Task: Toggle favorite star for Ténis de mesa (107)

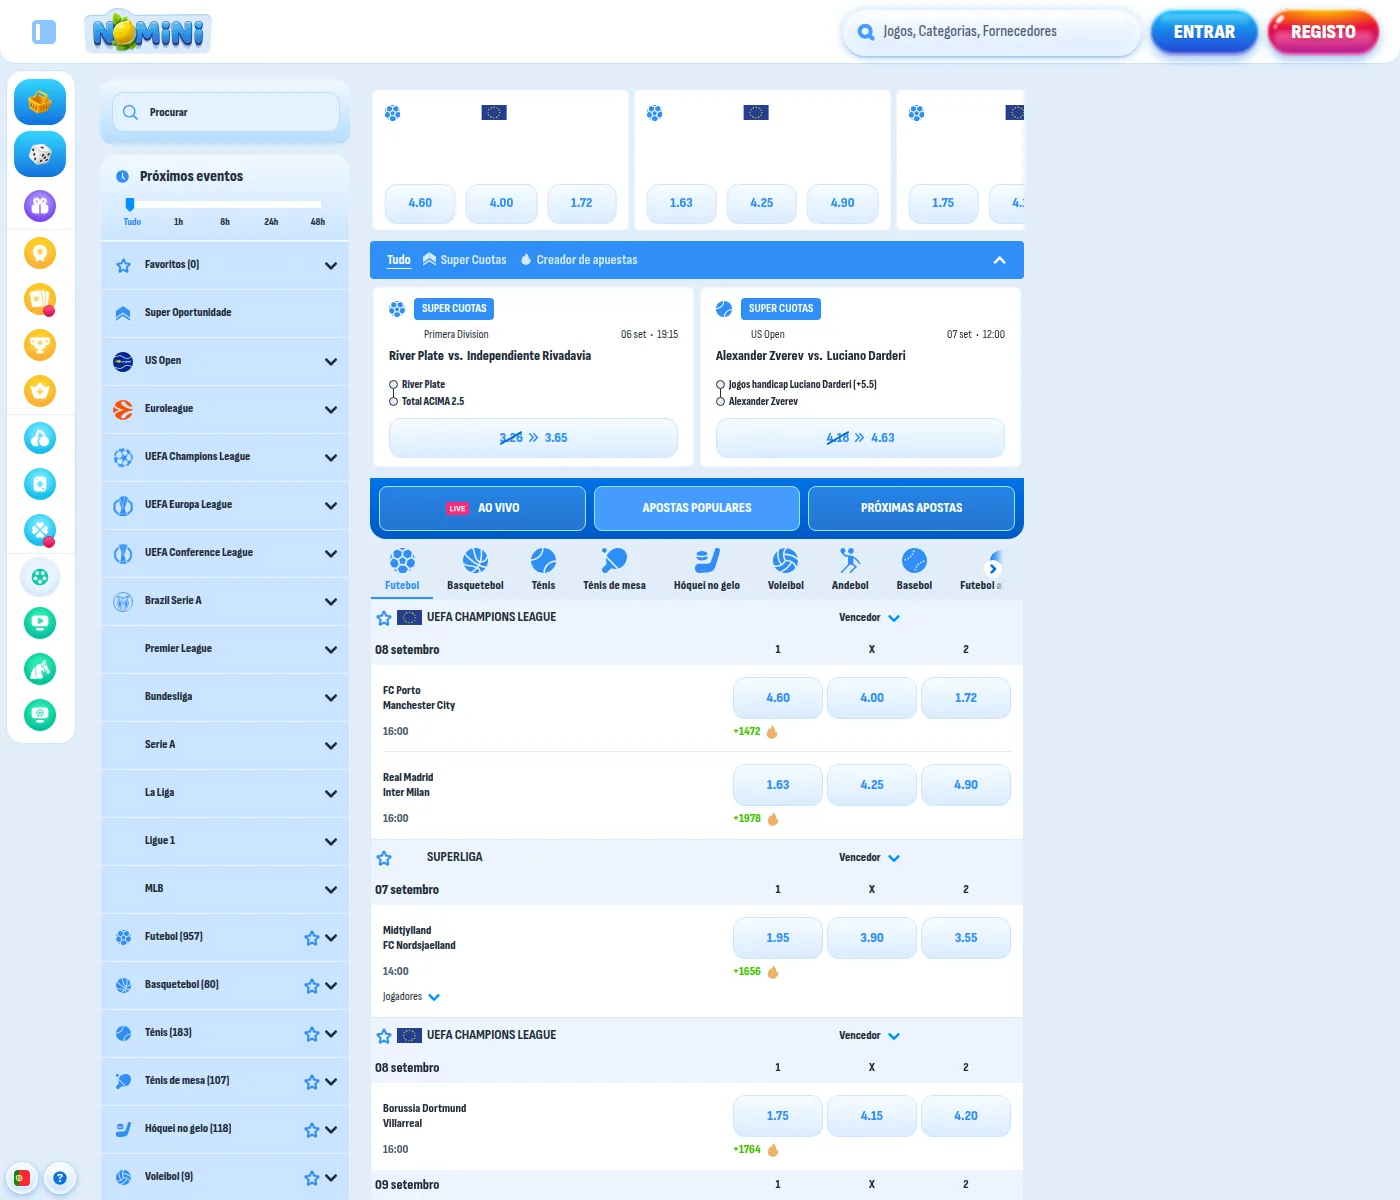Action: 312,1082
